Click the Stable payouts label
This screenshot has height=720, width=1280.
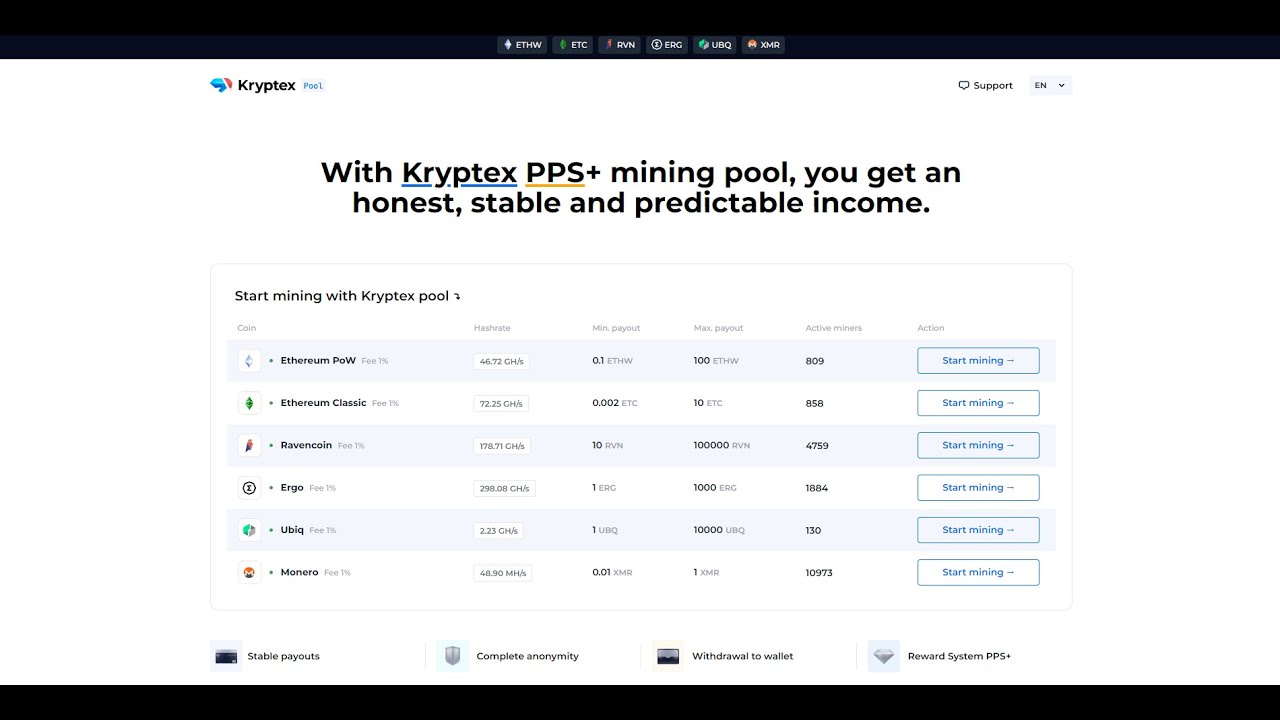284,656
